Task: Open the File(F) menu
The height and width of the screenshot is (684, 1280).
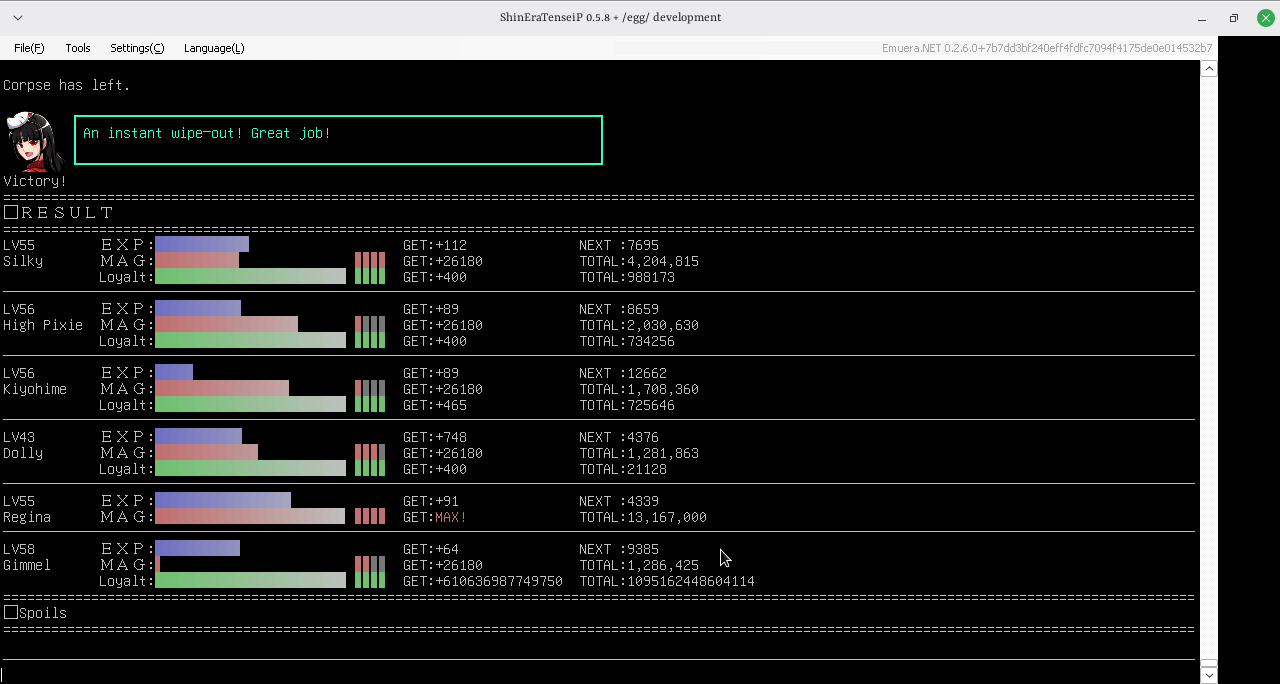Action: point(29,48)
